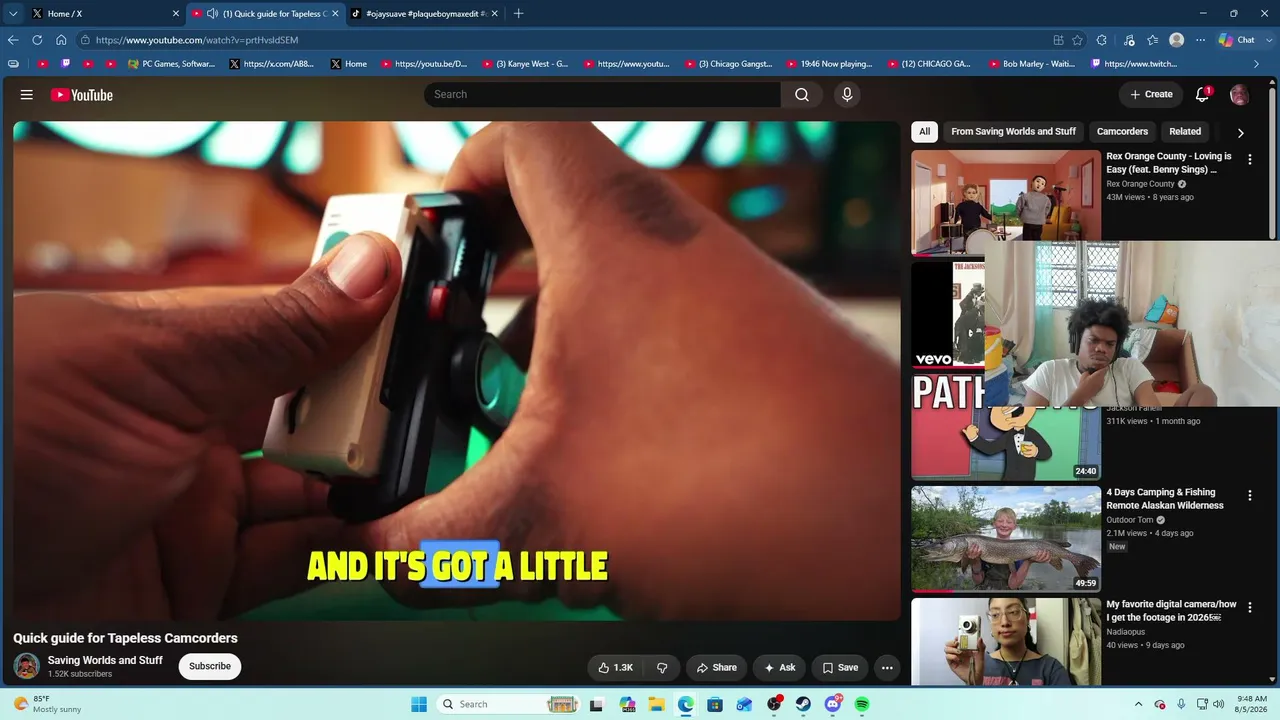Screen dimensions: 1280x720
Task: Filter by From Saving Worlds and Stuff
Action: pyautogui.click(x=1013, y=131)
